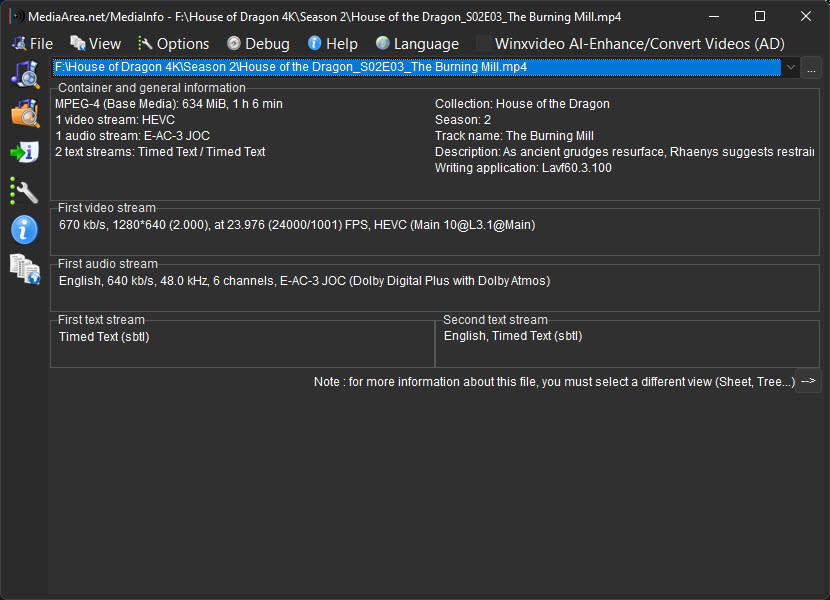Viewport: 830px width, 600px height.
Task: Open the Options menu
Action: click(174, 43)
